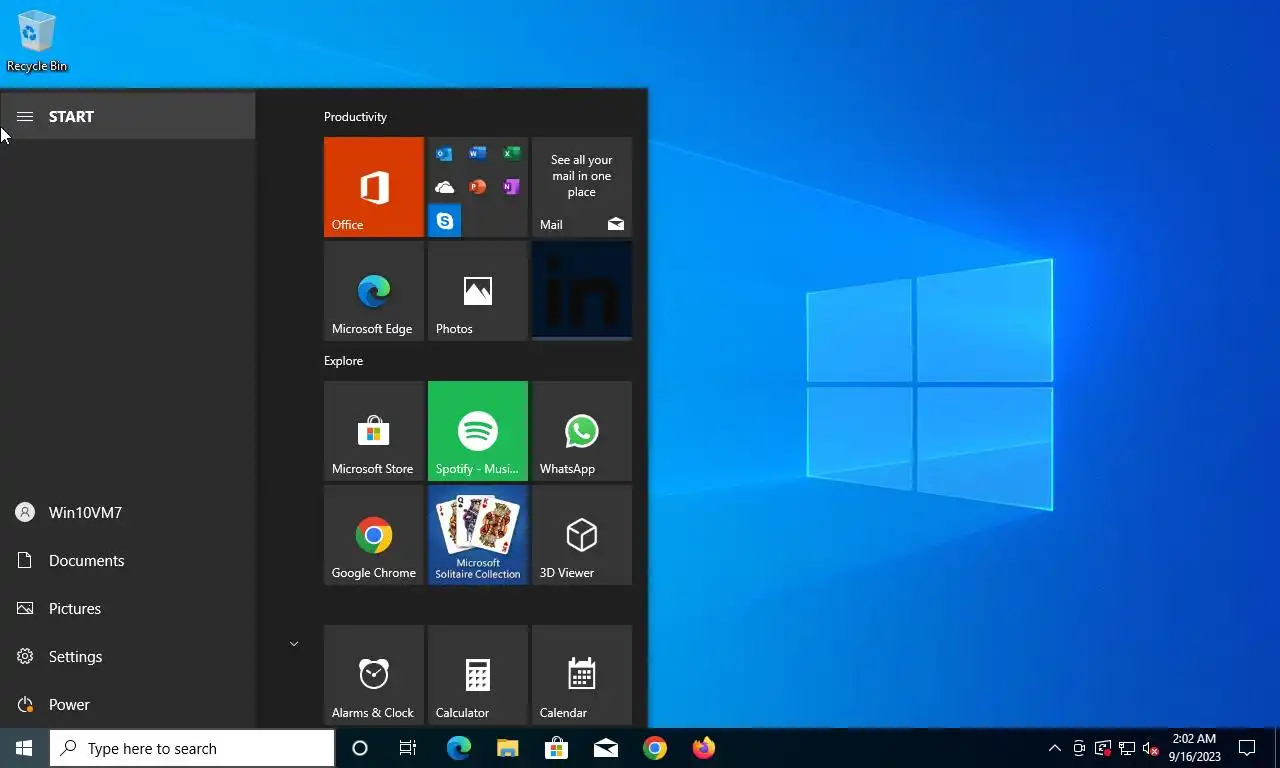Open Mail from the taskbar
Screen dimensions: 1280x768
[606, 748]
